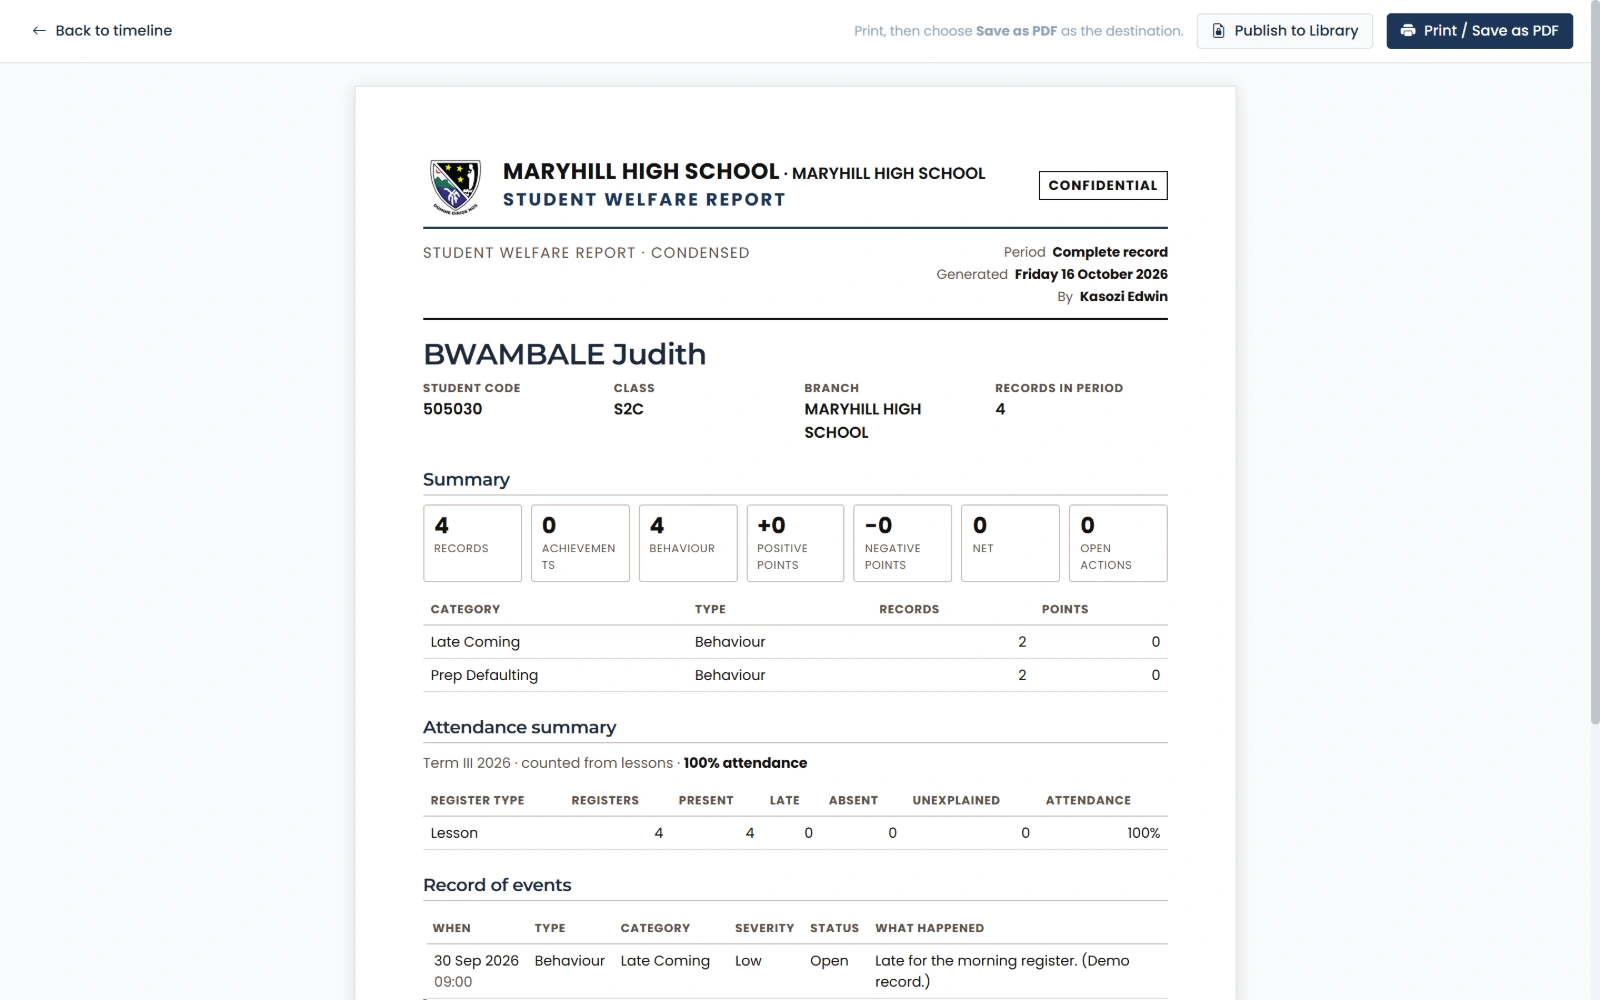1600x1000 pixels.
Task: Click class value S2C
Action: [x=628, y=409]
